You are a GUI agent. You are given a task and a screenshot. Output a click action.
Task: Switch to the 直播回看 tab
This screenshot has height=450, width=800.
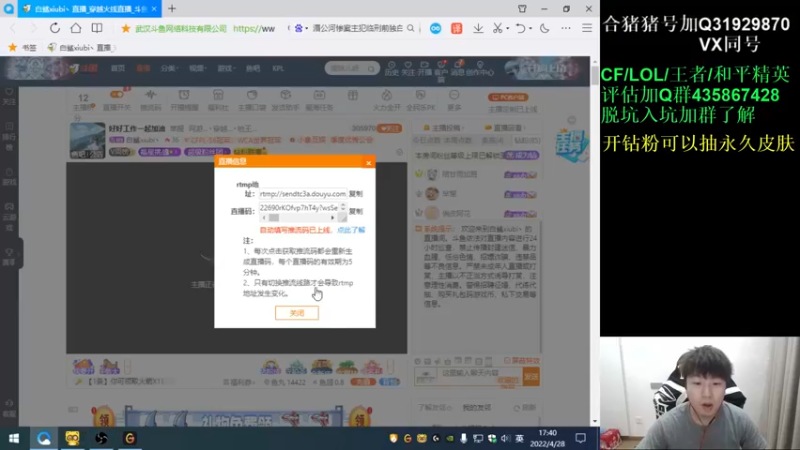pos(504,128)
